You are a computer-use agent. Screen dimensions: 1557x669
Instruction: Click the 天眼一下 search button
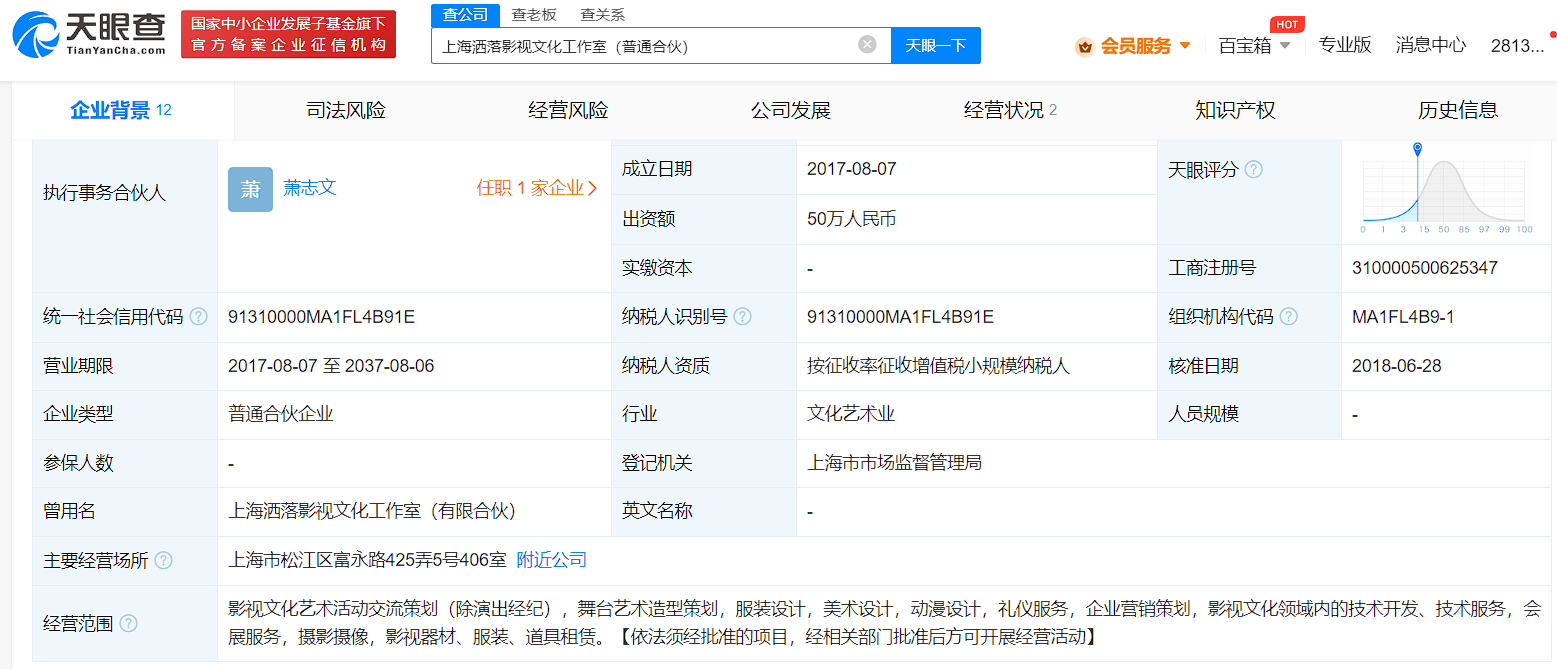point(936,45)
